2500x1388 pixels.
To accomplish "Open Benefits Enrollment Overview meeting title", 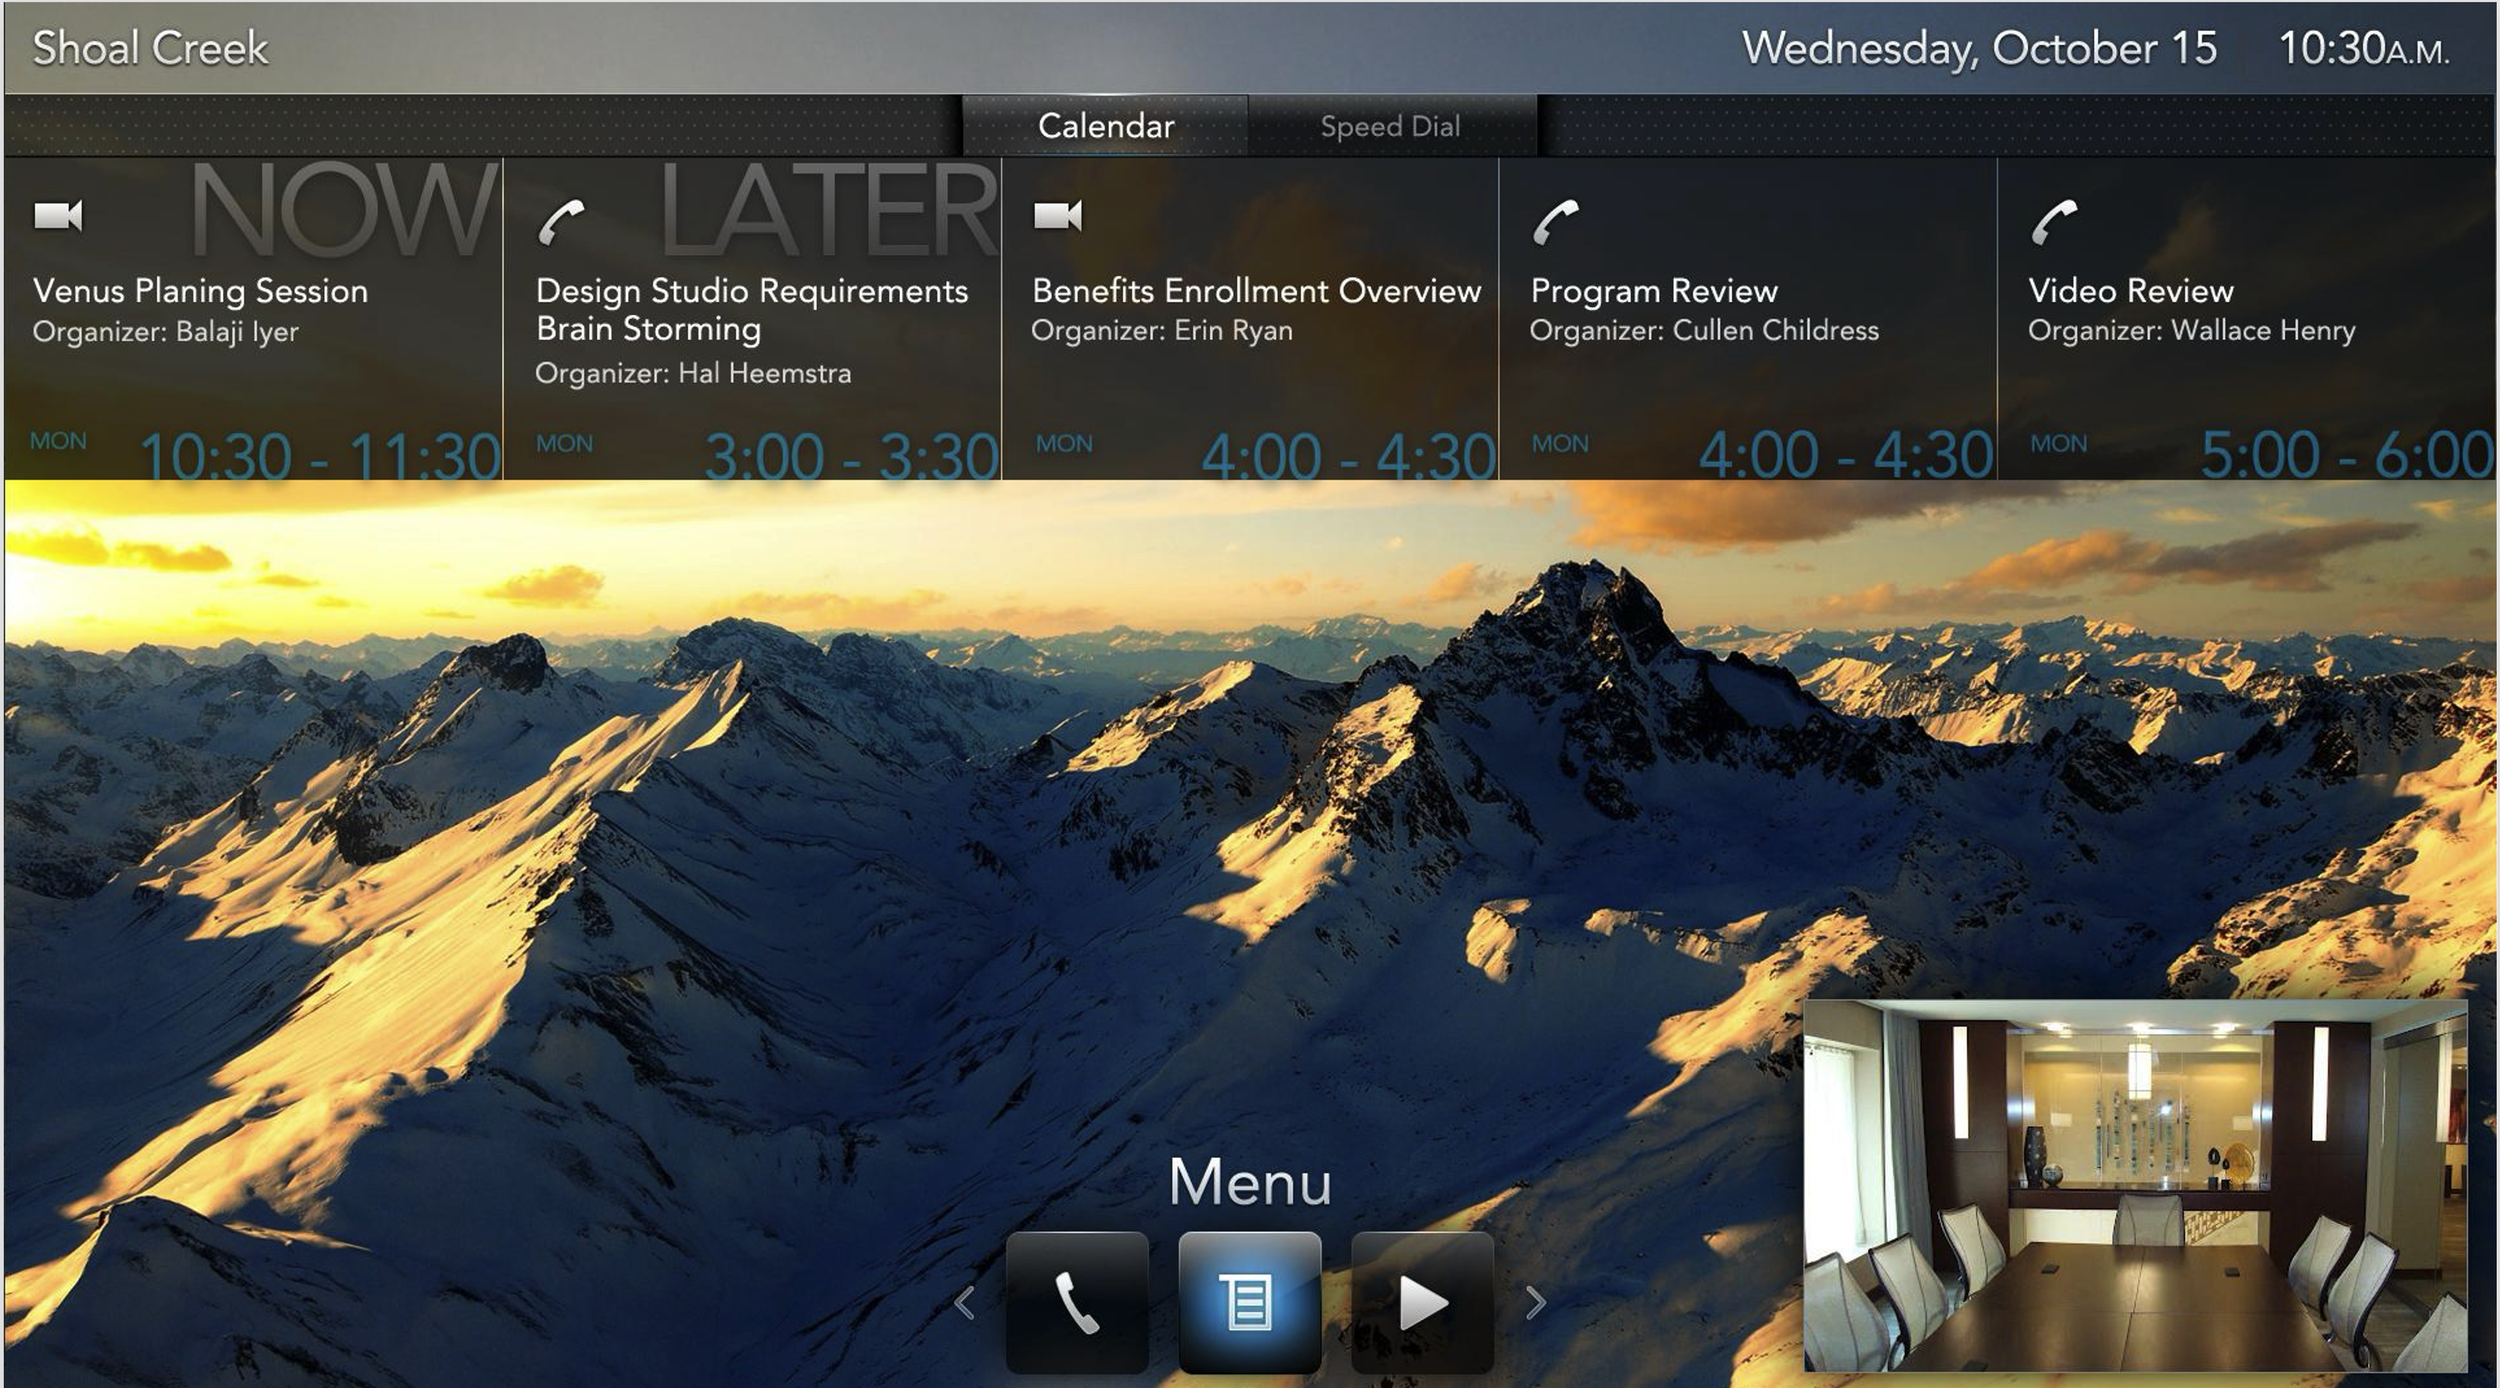I will click(x=1256, y=291).
